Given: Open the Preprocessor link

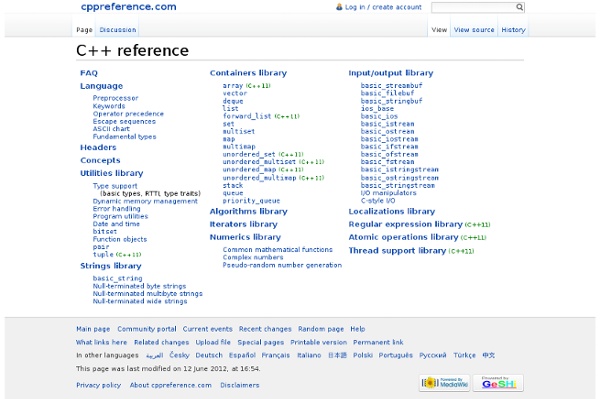Looking at the screenshot, I should (115, 98).
